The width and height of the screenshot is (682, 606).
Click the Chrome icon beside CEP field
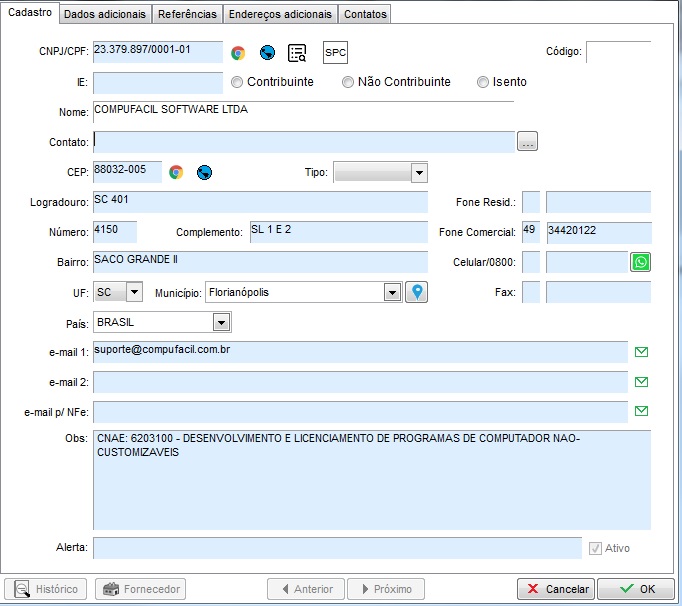[176, 172]
